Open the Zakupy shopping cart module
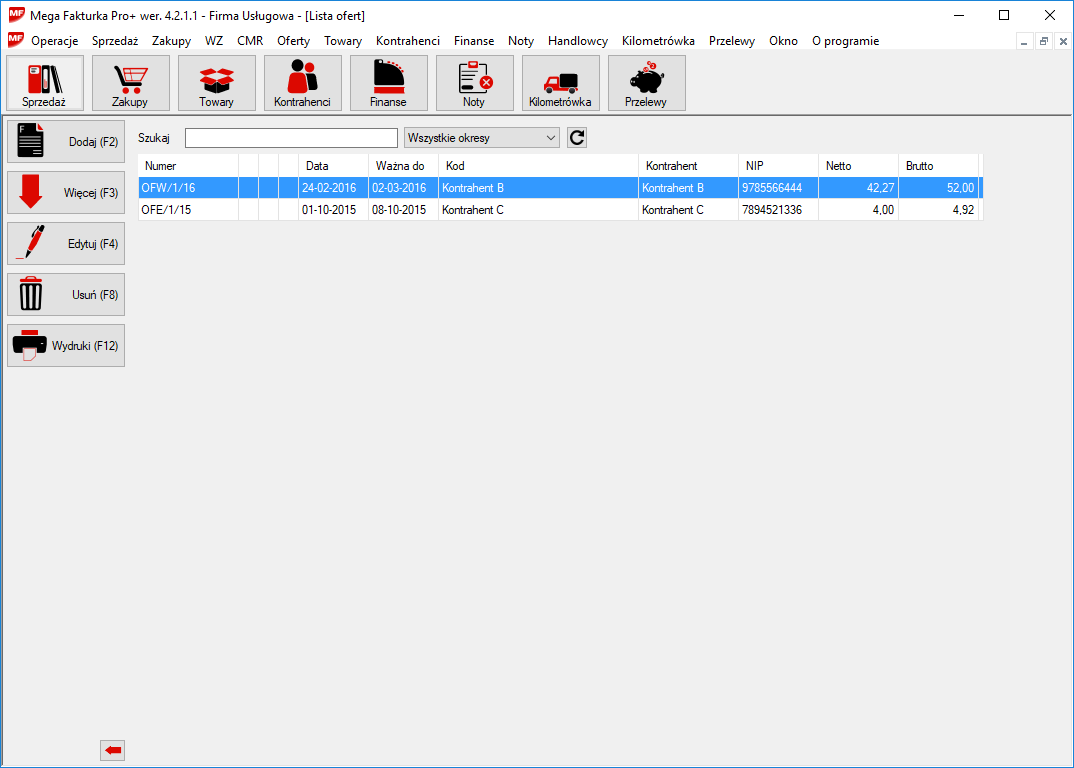1074x768 pixels. click(131, 83)
